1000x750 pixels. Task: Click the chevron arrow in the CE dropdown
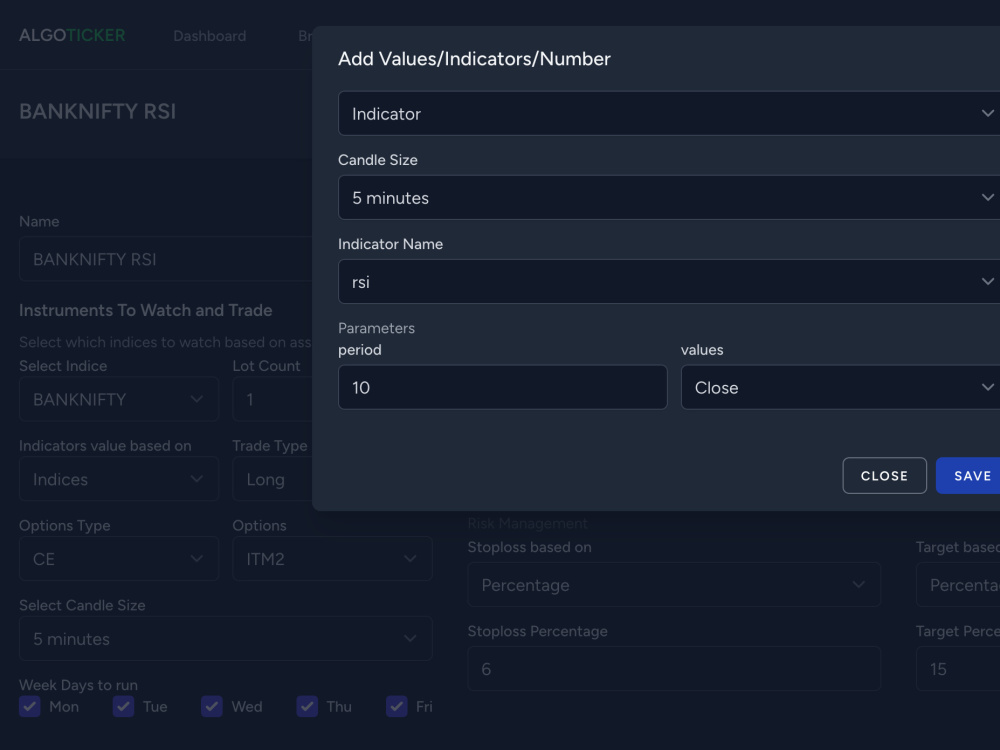196,559
